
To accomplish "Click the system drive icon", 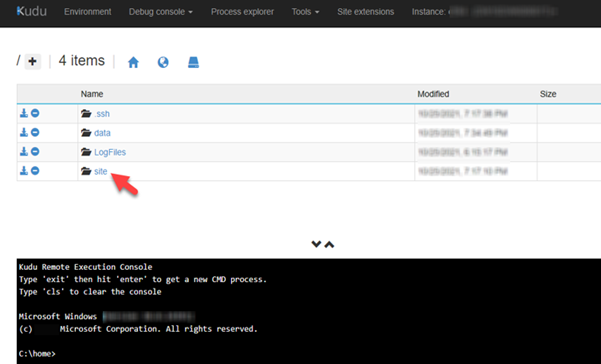I will pos(194,62).
